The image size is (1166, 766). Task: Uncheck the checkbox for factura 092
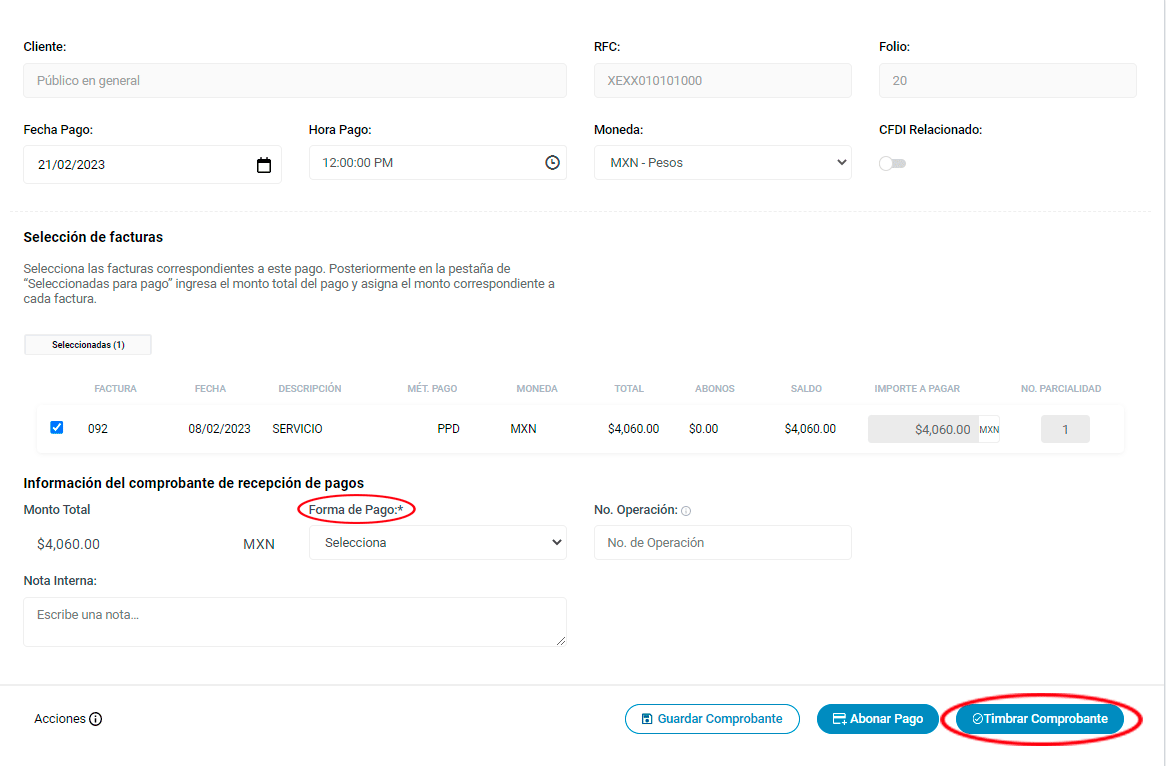(x=57, y=428)
